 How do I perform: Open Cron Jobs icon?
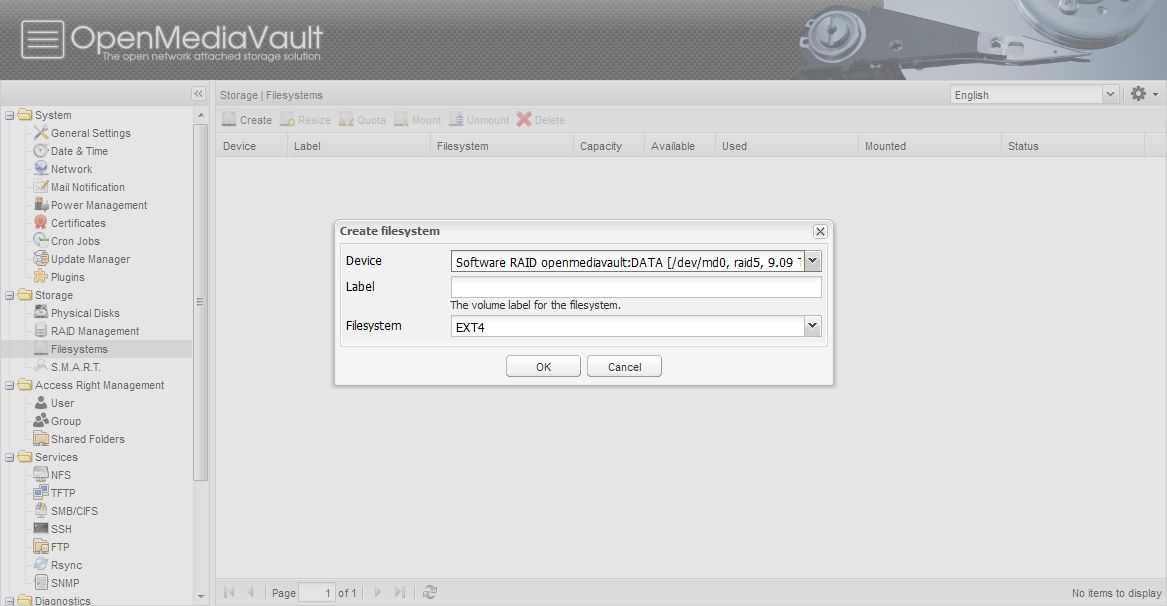click(41, 240)
